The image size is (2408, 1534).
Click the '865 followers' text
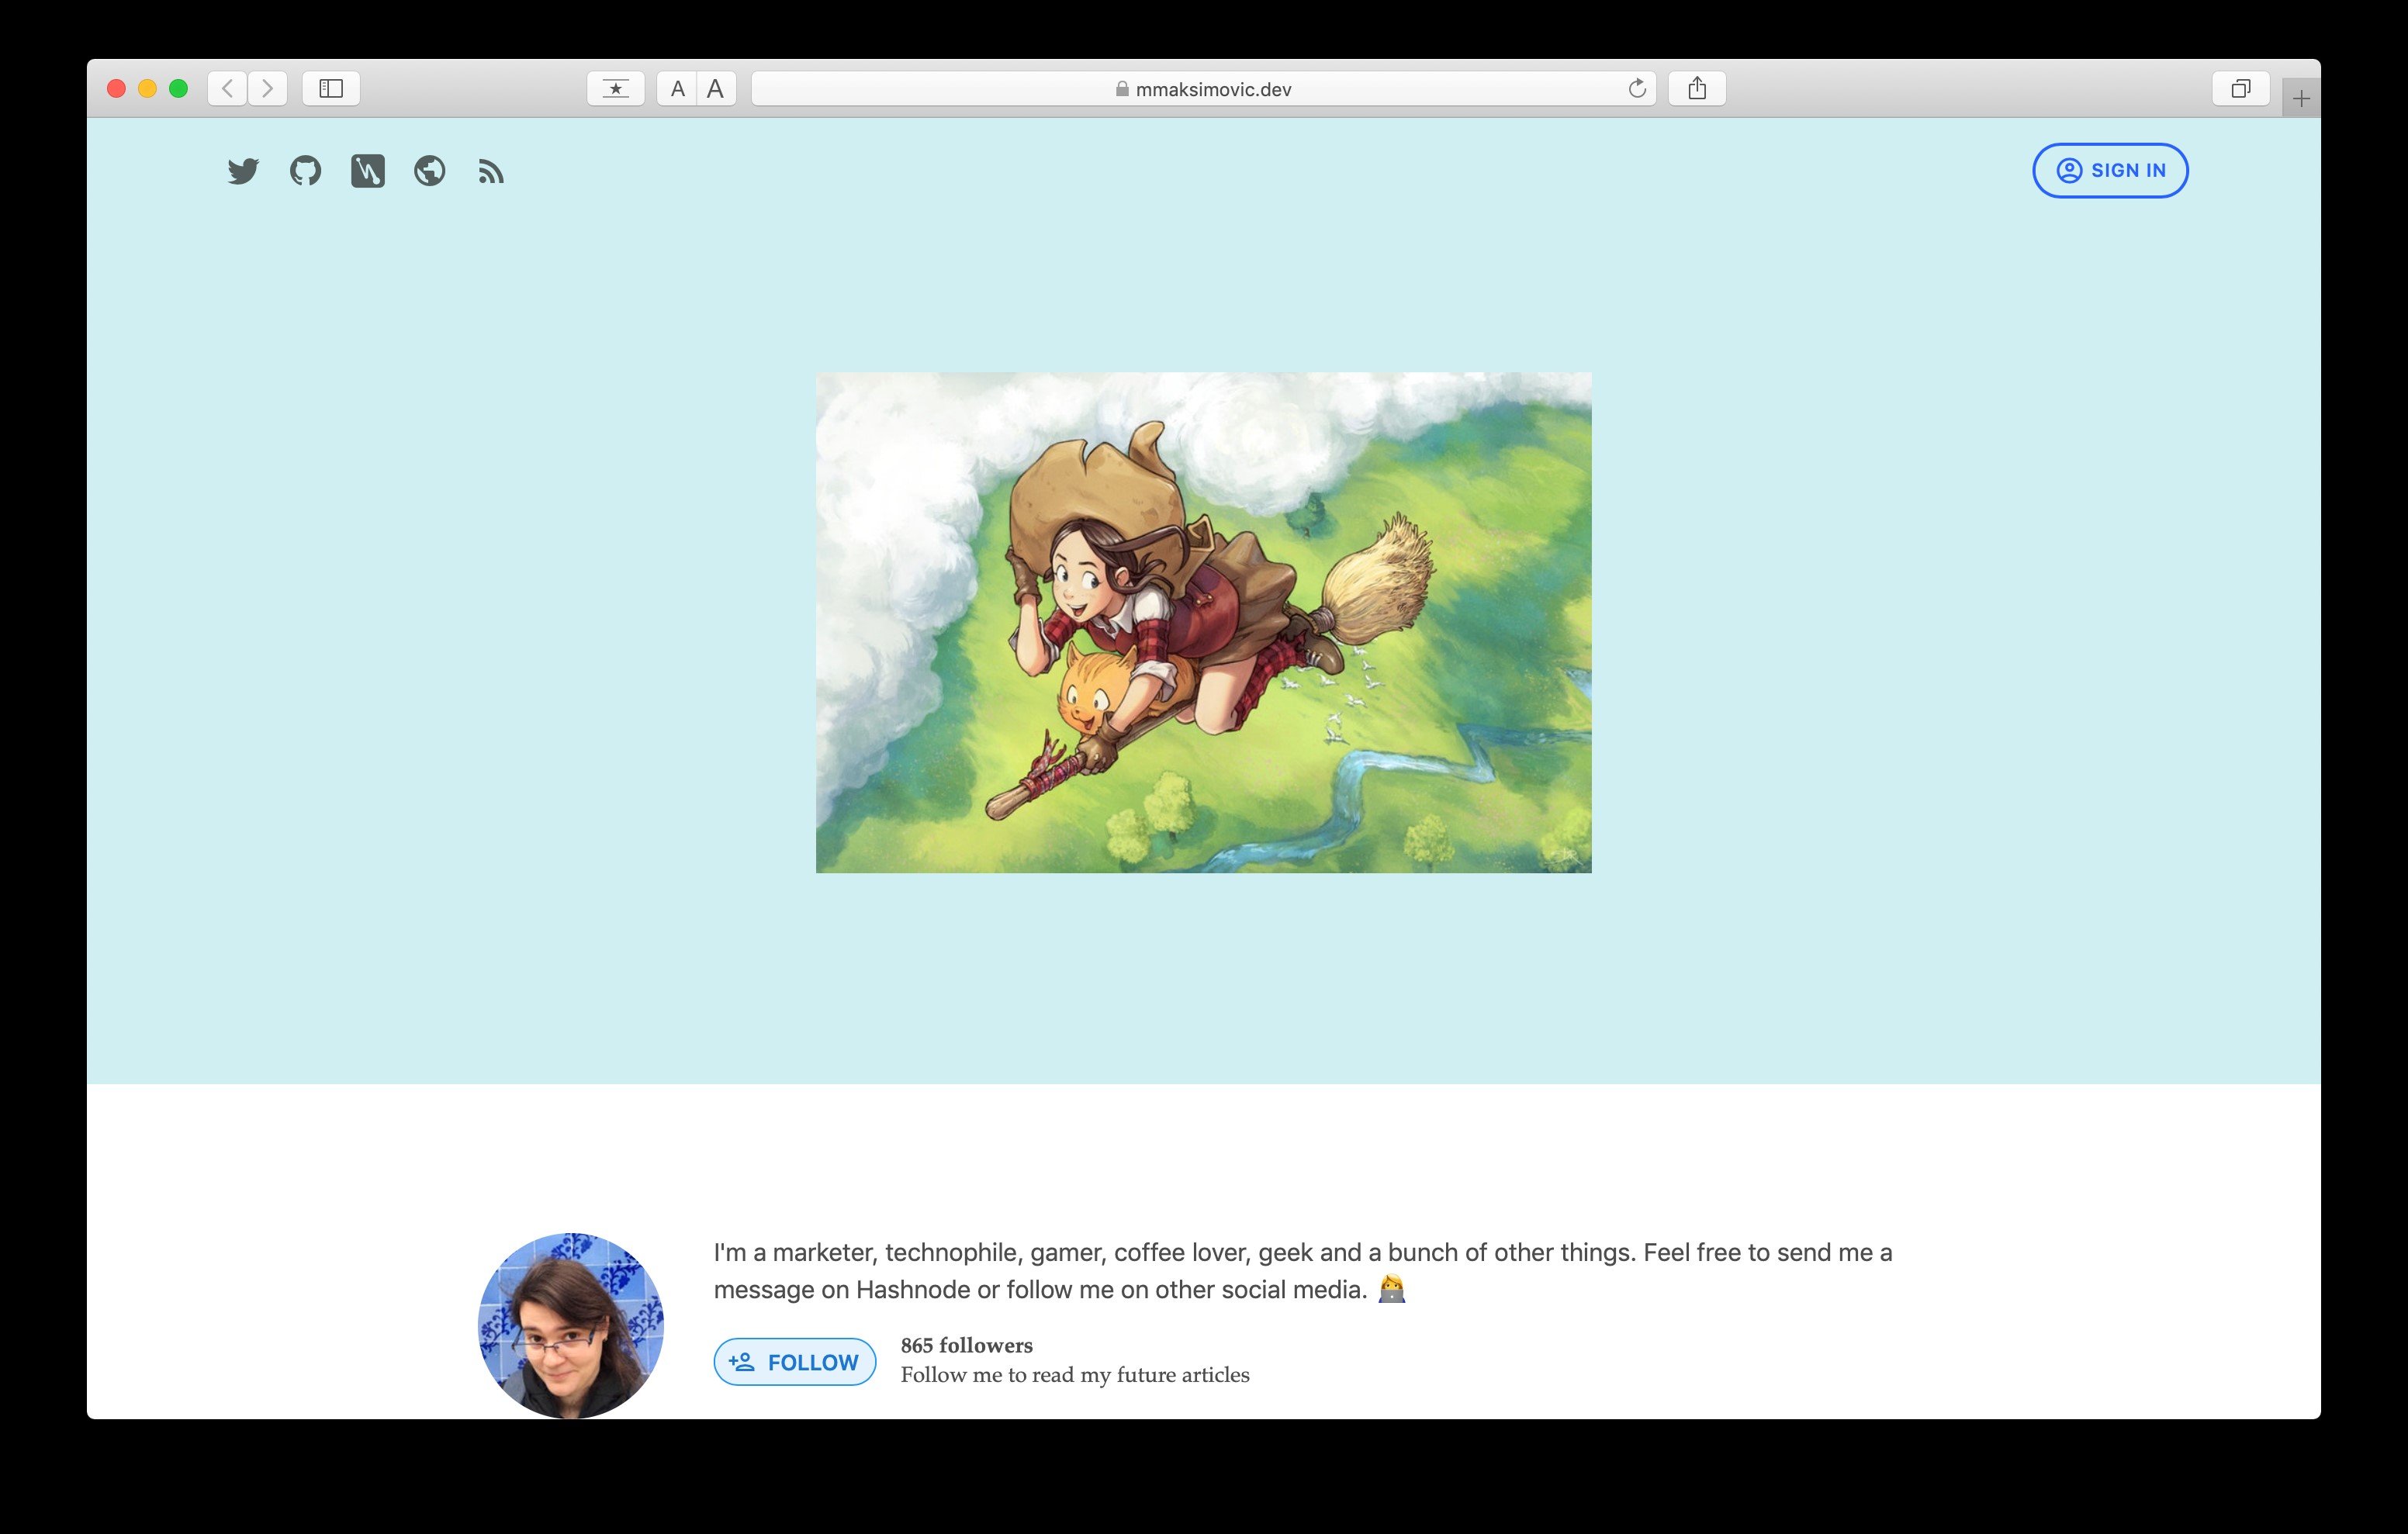967,1345
